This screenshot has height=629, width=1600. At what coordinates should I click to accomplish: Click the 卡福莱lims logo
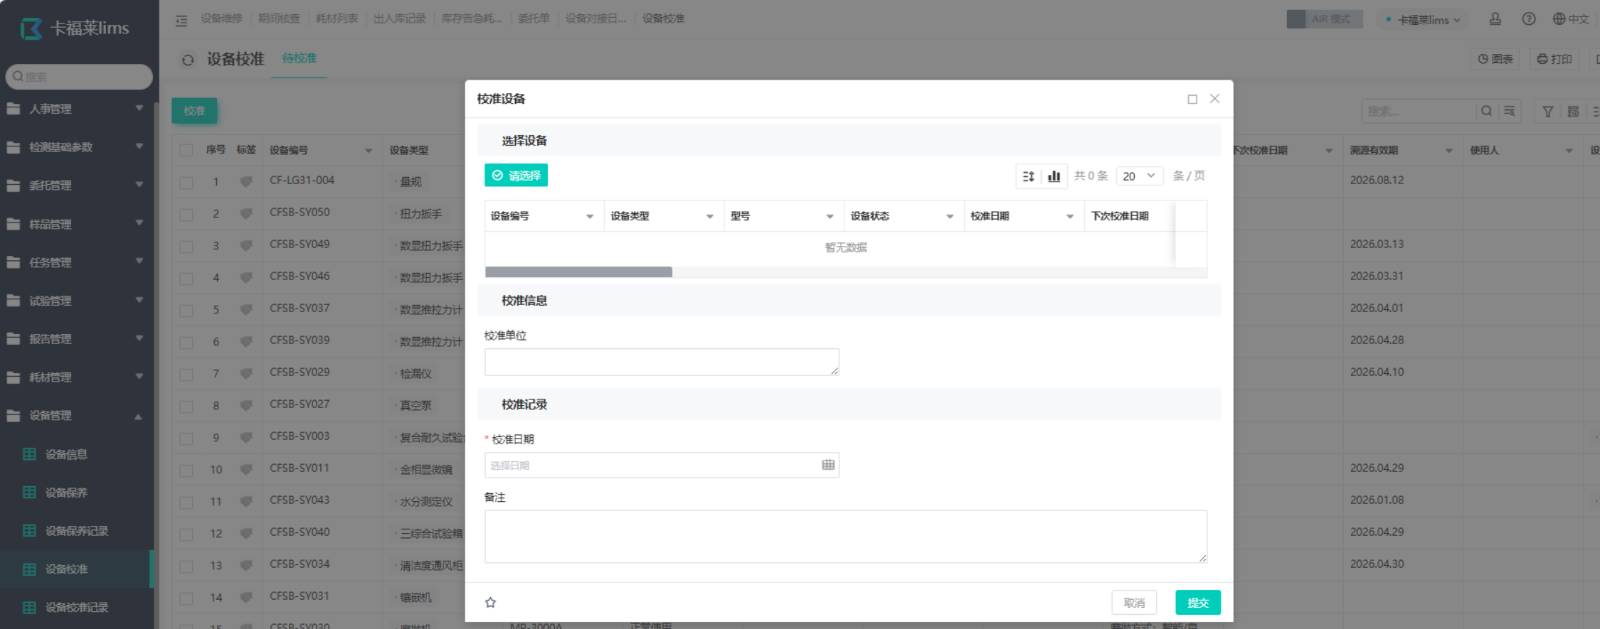(75, 28)
